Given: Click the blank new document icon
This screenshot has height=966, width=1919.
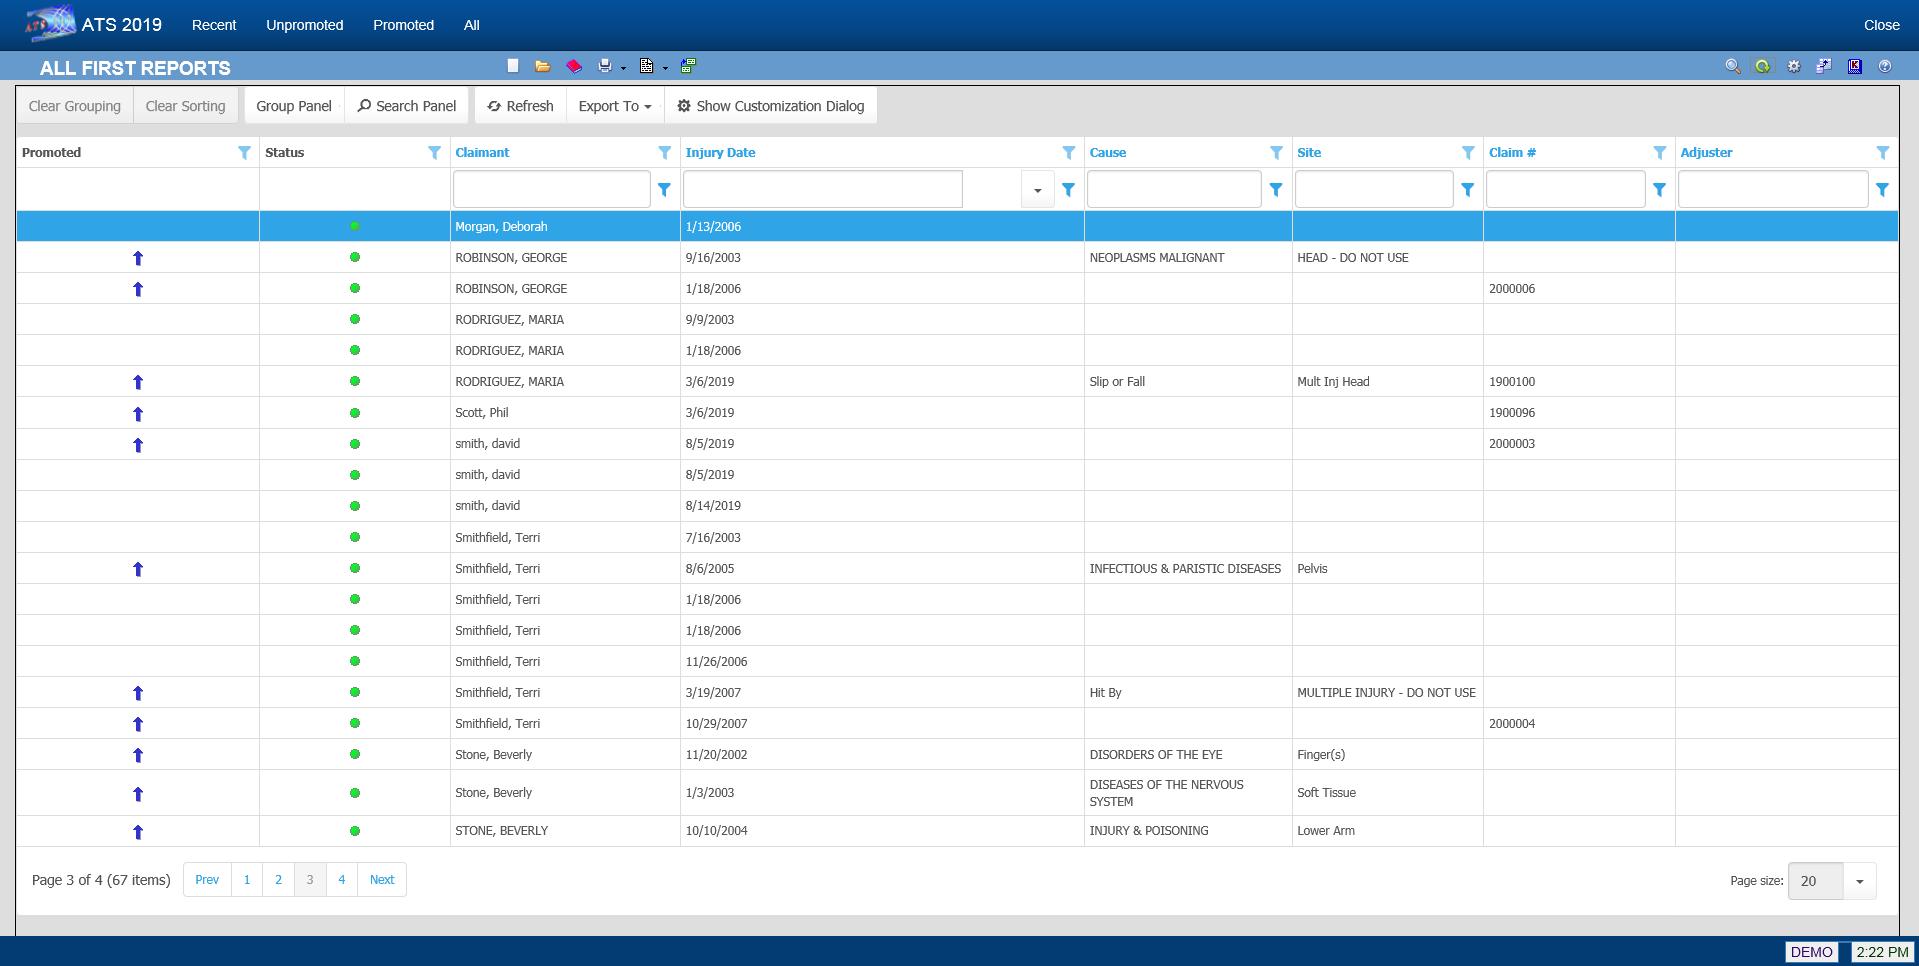Looking at the screenshot, I should coord(513,66).
